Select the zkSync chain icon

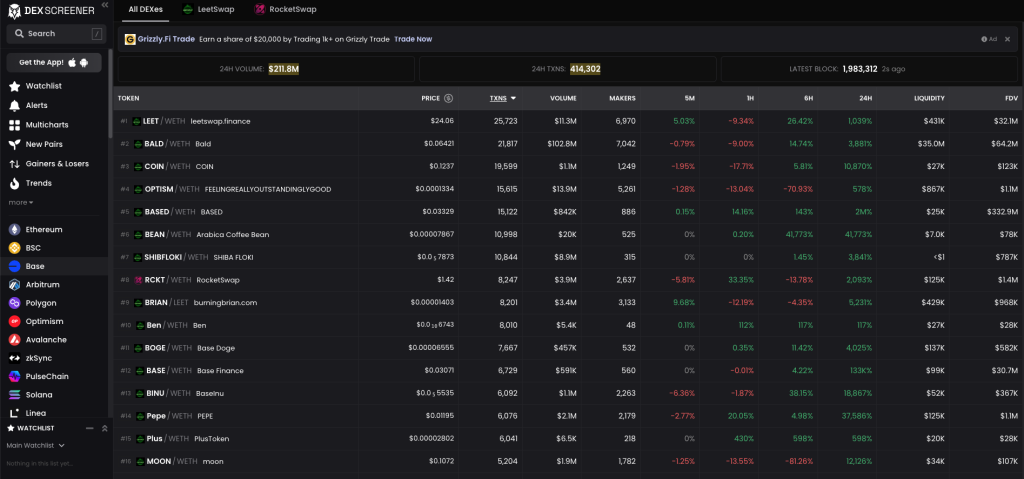click(14, 358)
